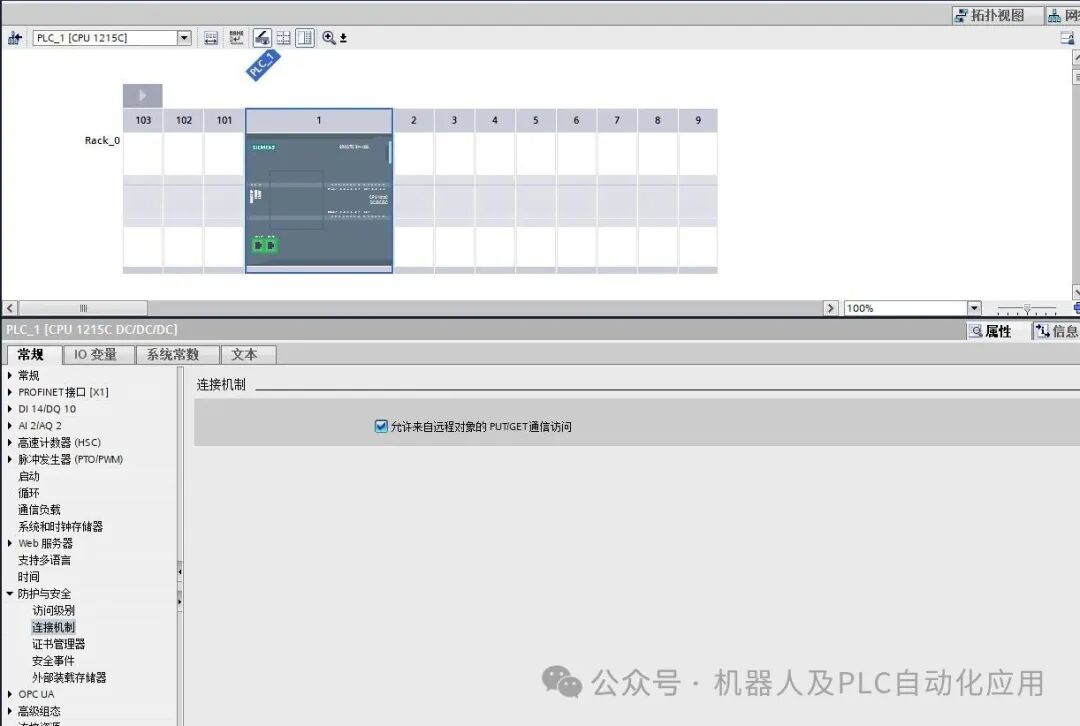This screenshot has height=726, width=1080.
Task: Click slot header 103
Action: [x=143, y=120]
